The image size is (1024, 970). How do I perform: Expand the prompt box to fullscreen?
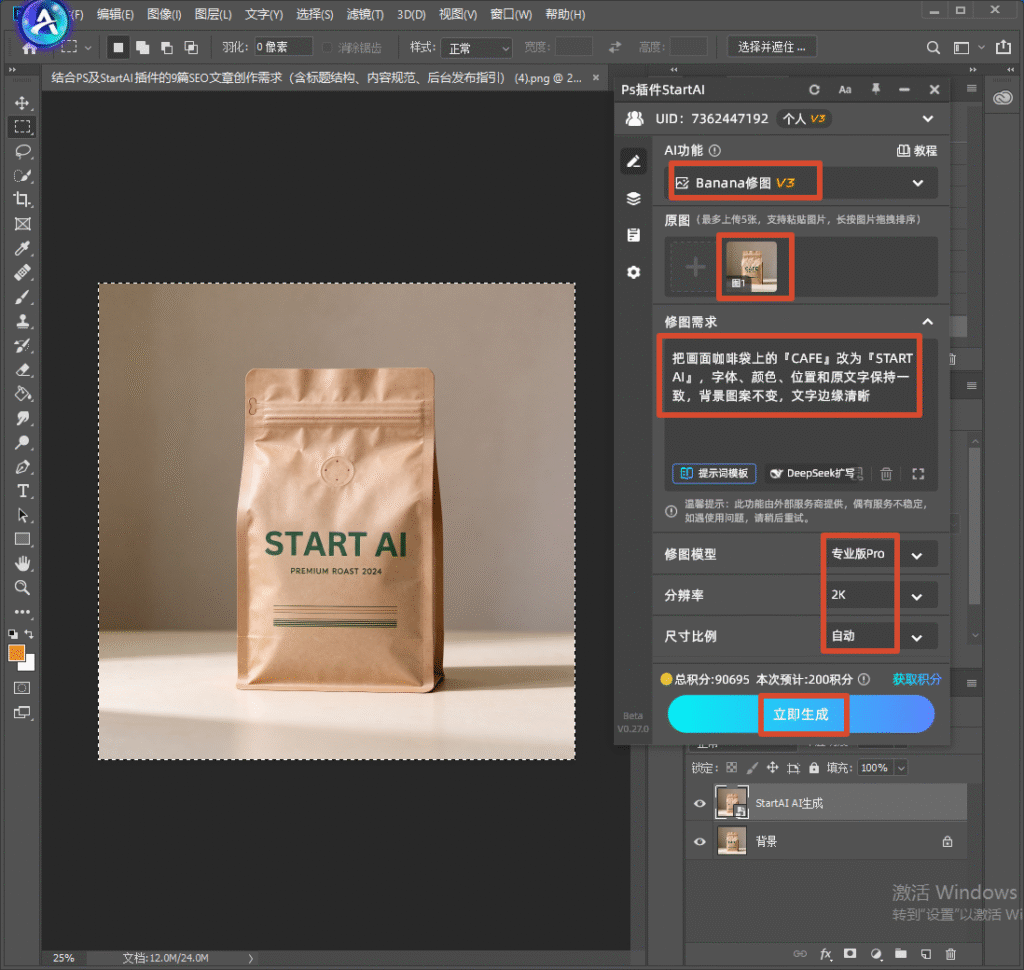[918, 474]
